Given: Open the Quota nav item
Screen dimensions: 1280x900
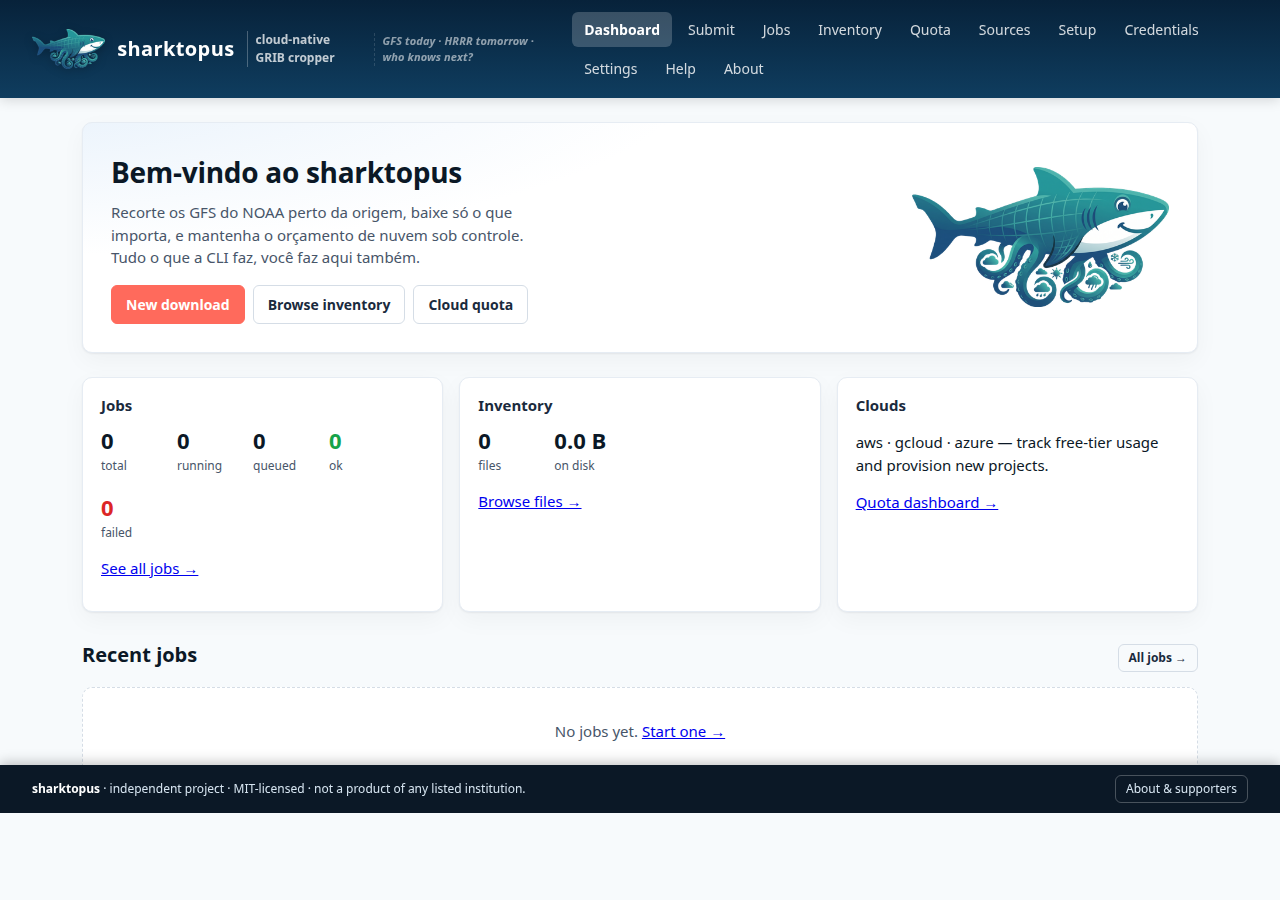Looking at the screenshot, I should tap(930, 30).
